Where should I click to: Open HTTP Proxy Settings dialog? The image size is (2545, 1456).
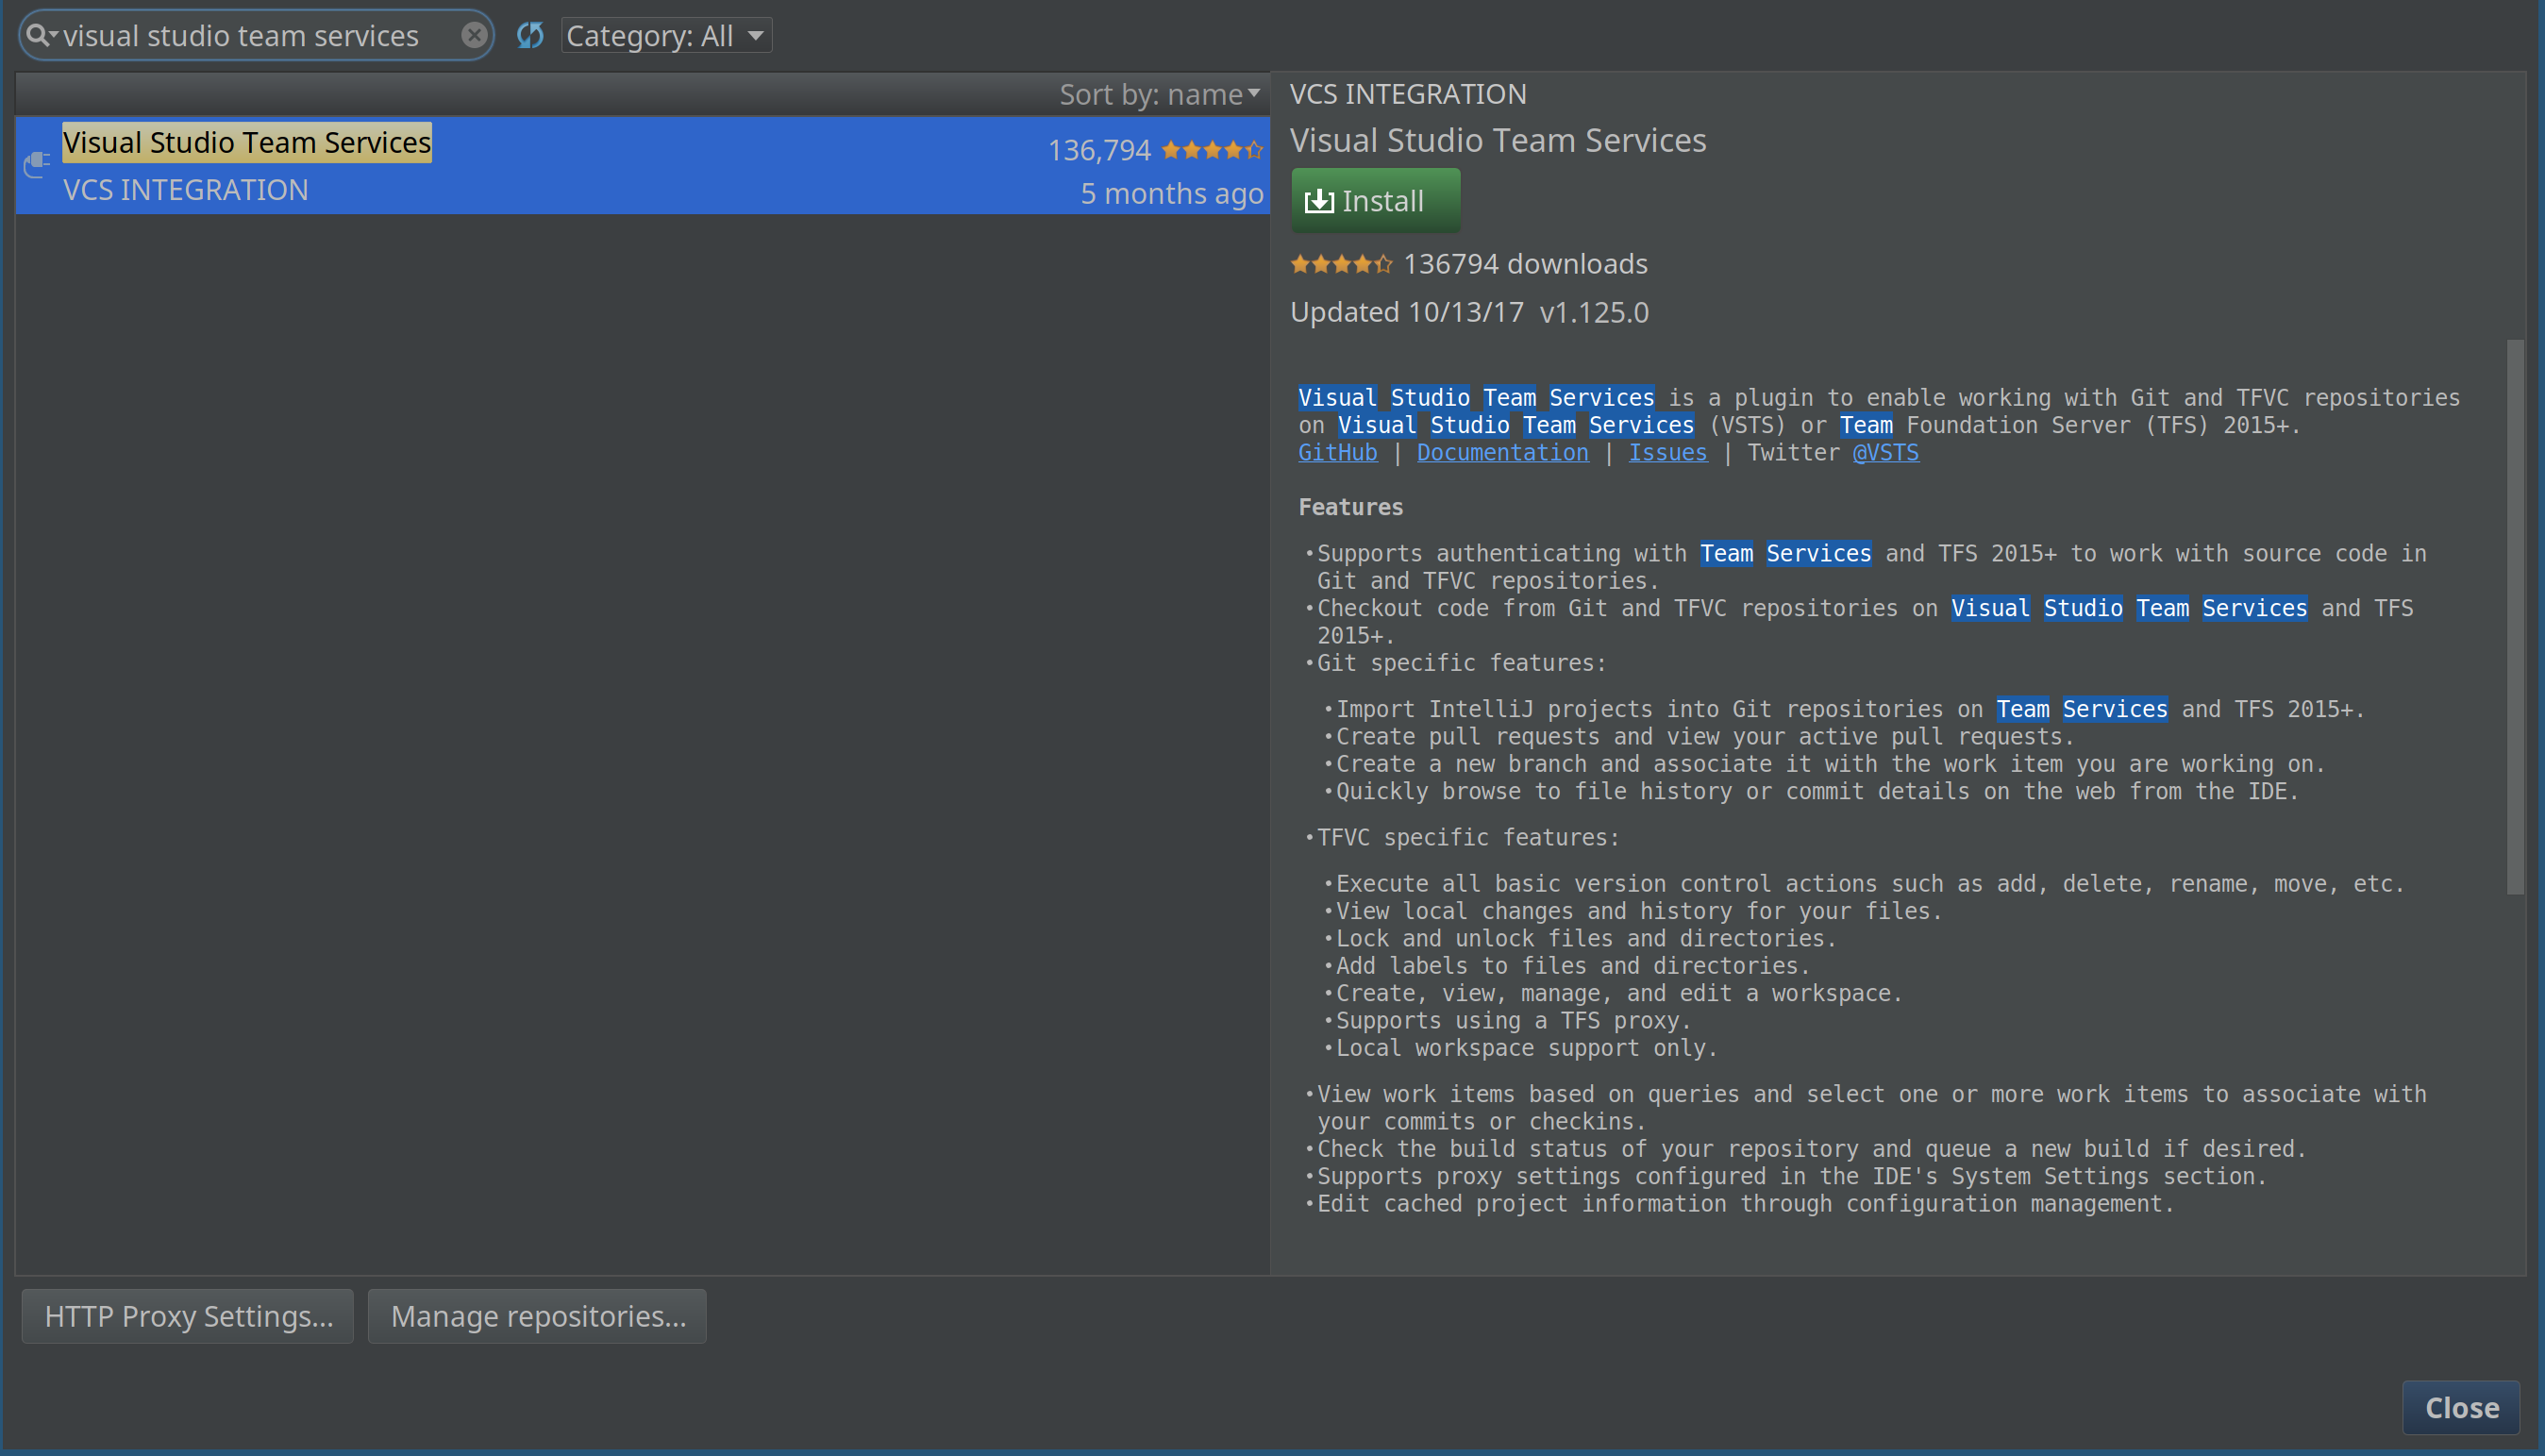(188, 1316)
